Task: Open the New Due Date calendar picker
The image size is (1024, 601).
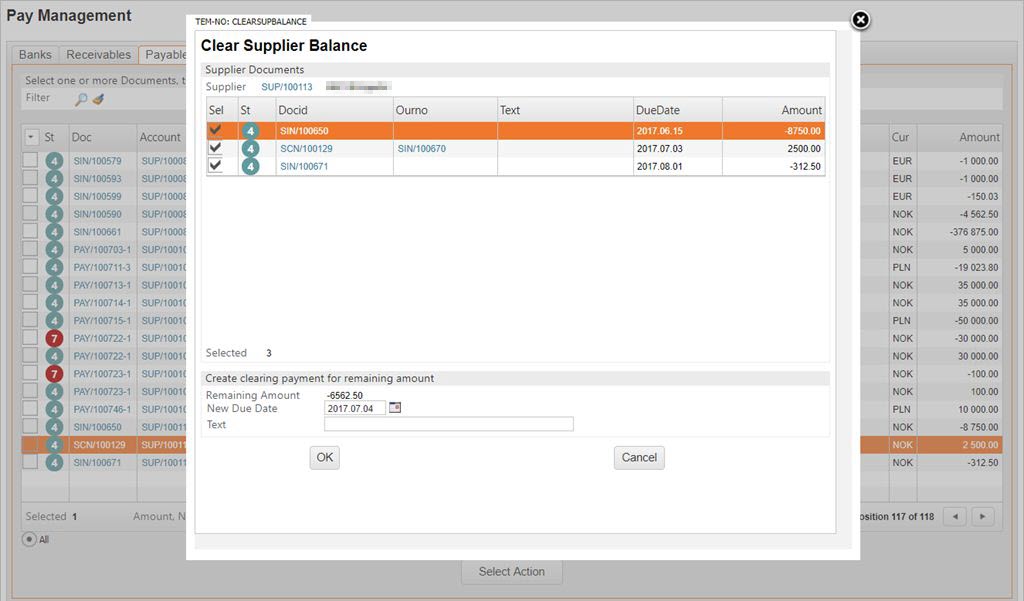Action: pos(395,408)
